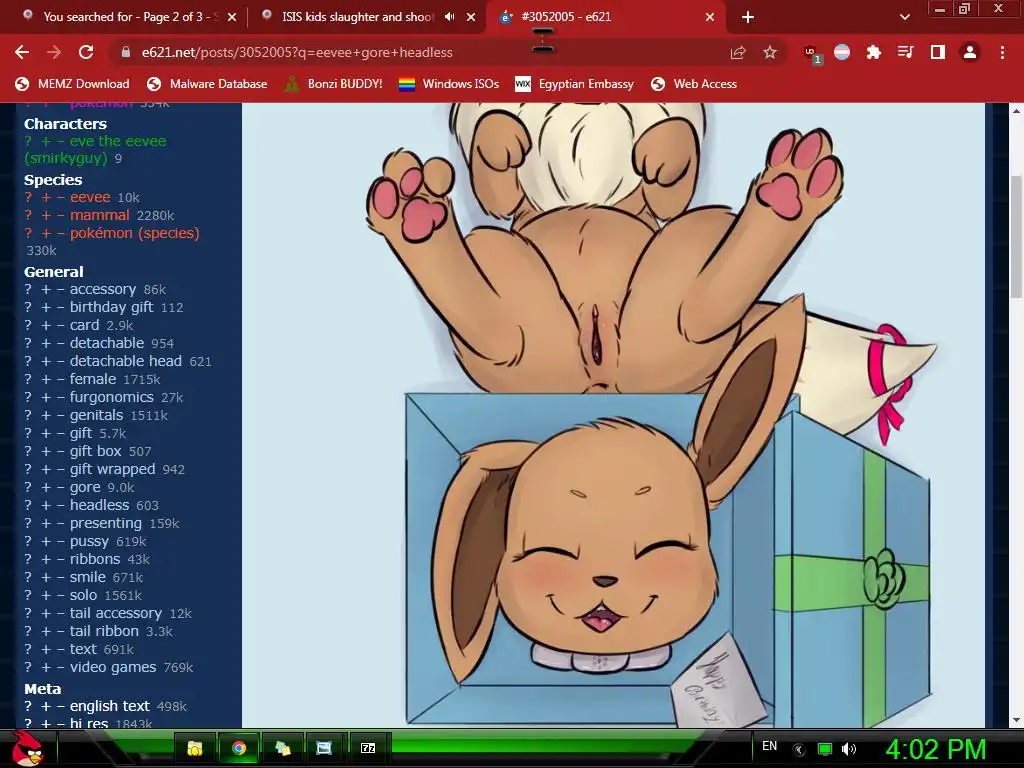Screen dimensions: 1024x768
Task: Open the Egyptian Embassy bookmark
Action: [575, 84]
